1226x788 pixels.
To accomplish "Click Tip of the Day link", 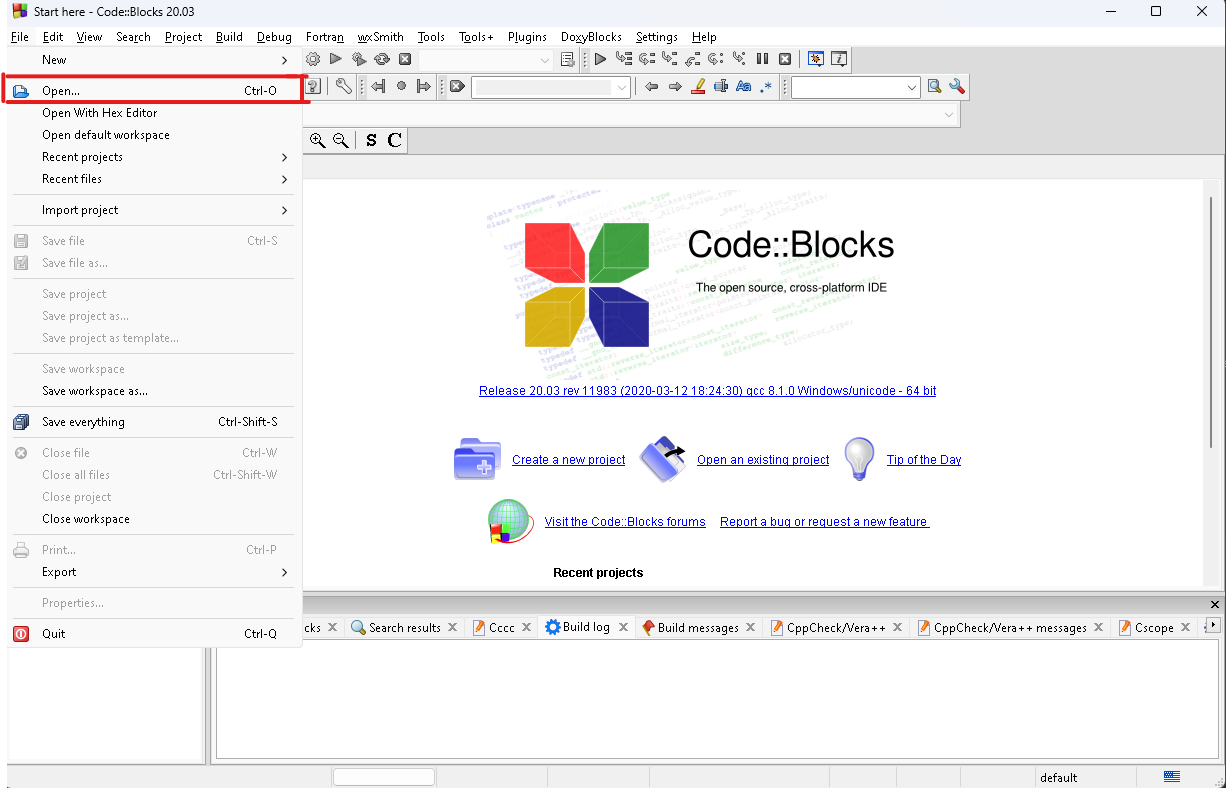I will pyautogui.click(x=924, y=460).
